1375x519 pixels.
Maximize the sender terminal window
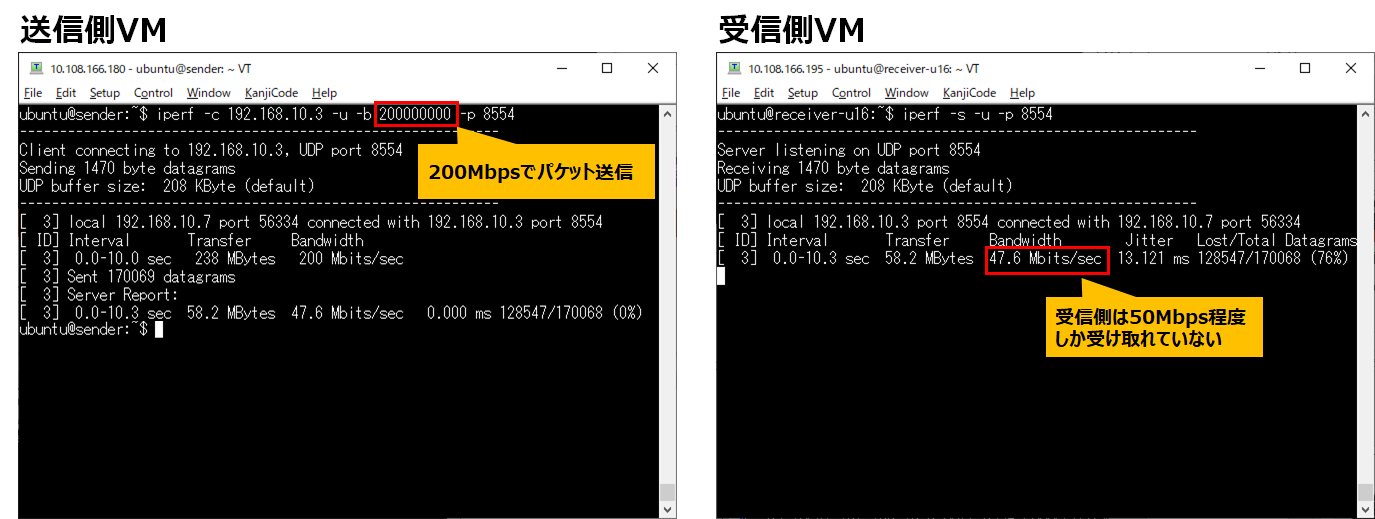(x=607, y=68)
